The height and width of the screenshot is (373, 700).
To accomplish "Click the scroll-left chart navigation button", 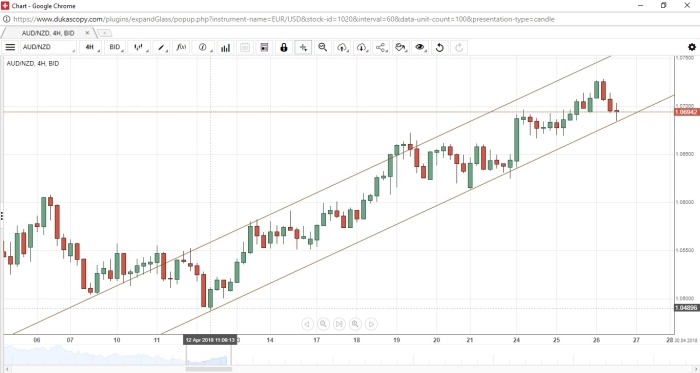I will [307, 324].
